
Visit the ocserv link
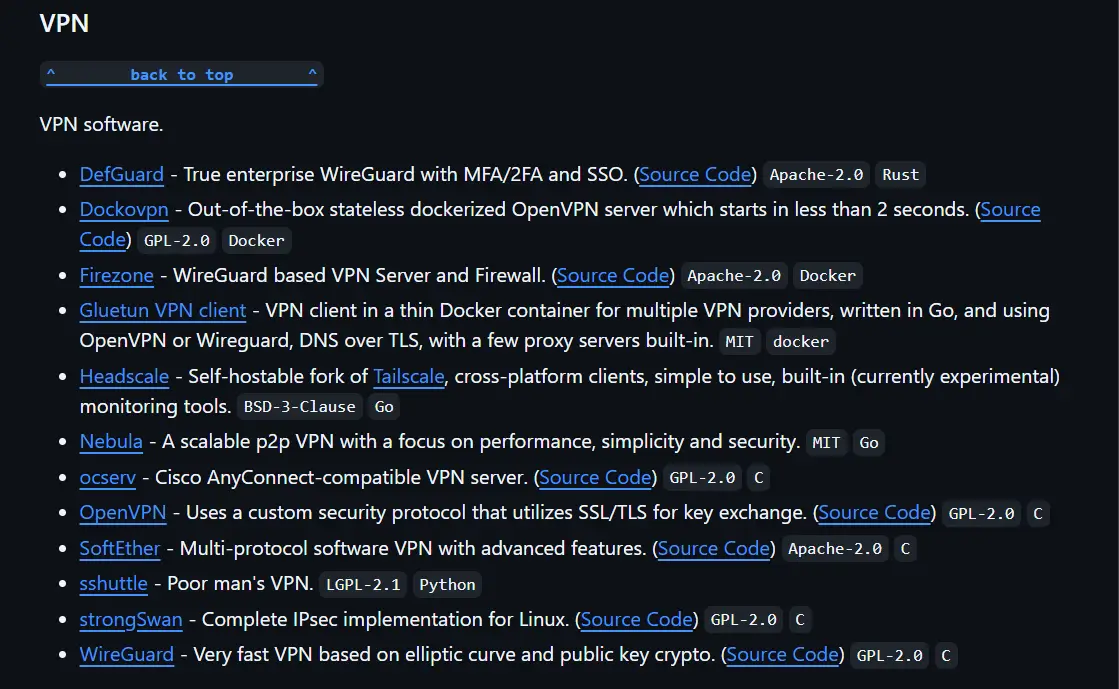point(107,477)
